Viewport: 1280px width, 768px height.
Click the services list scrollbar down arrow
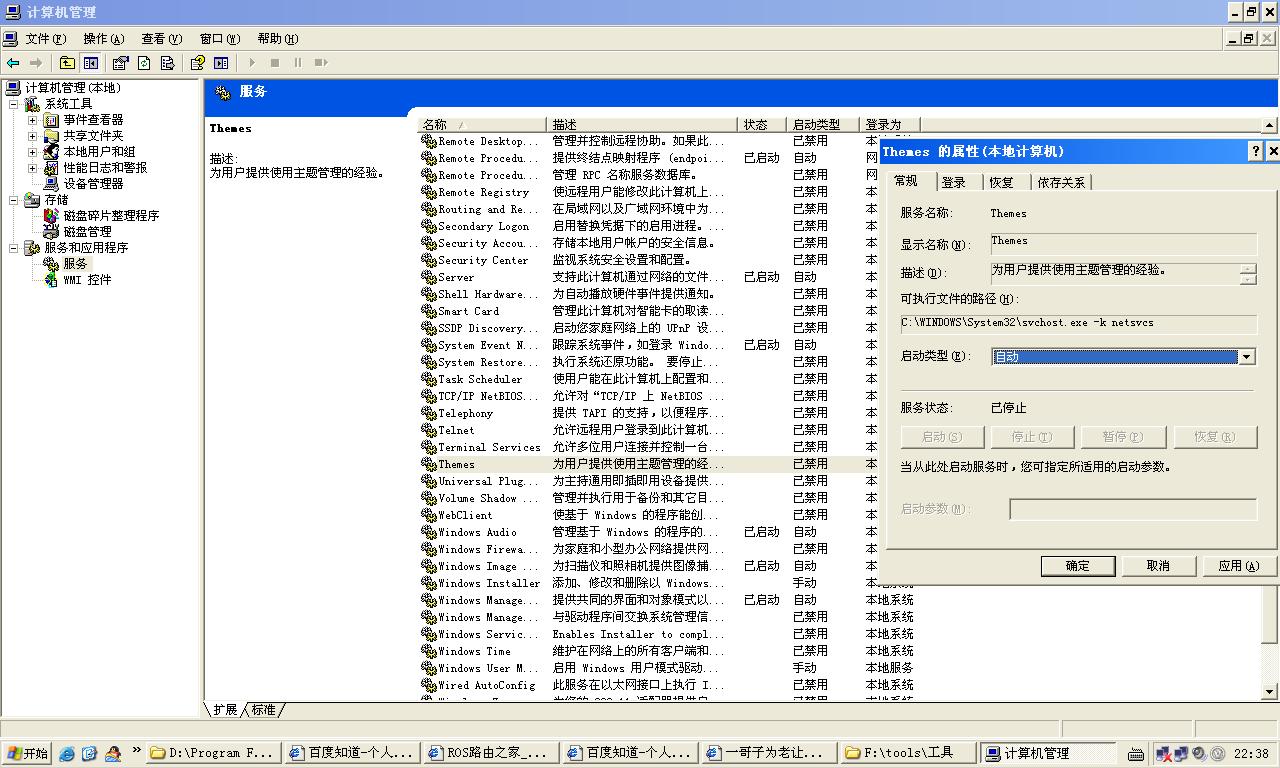tap(1270, 691)
